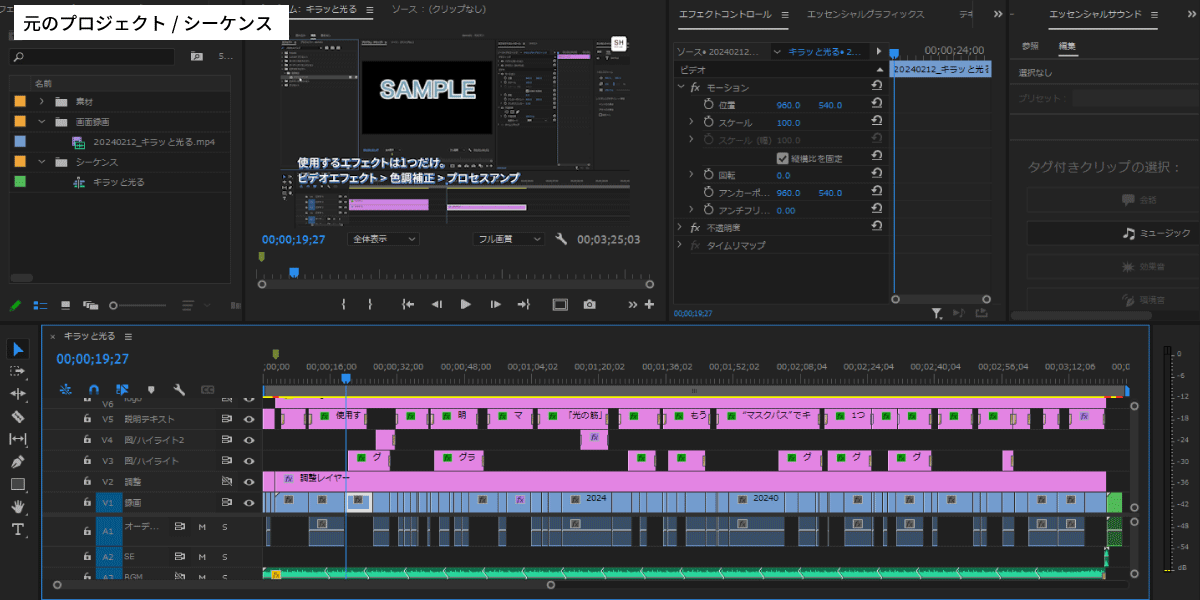Click the effect controls filter icon

(937, 313)
